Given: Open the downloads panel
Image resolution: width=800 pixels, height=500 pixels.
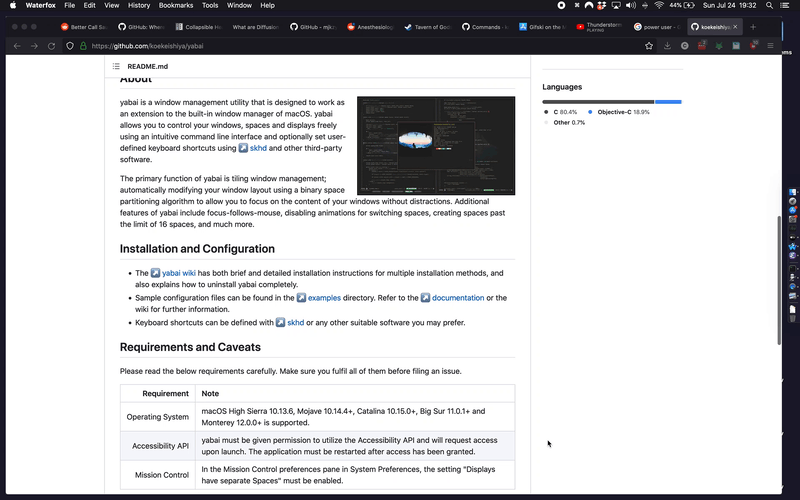Looking at the screenshot, I should 667,46.
